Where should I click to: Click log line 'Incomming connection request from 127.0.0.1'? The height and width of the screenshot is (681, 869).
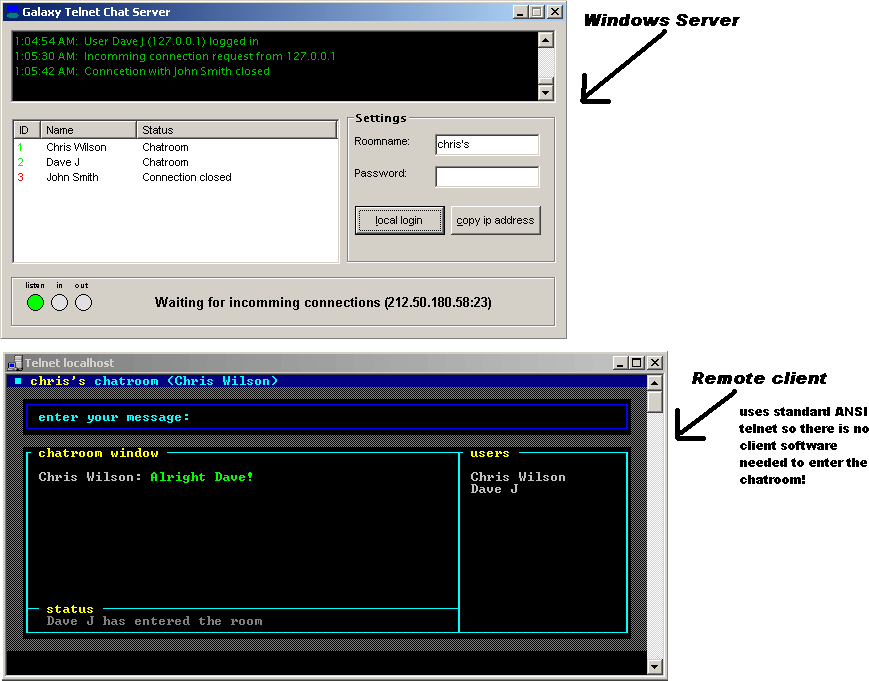coord(175,56)
